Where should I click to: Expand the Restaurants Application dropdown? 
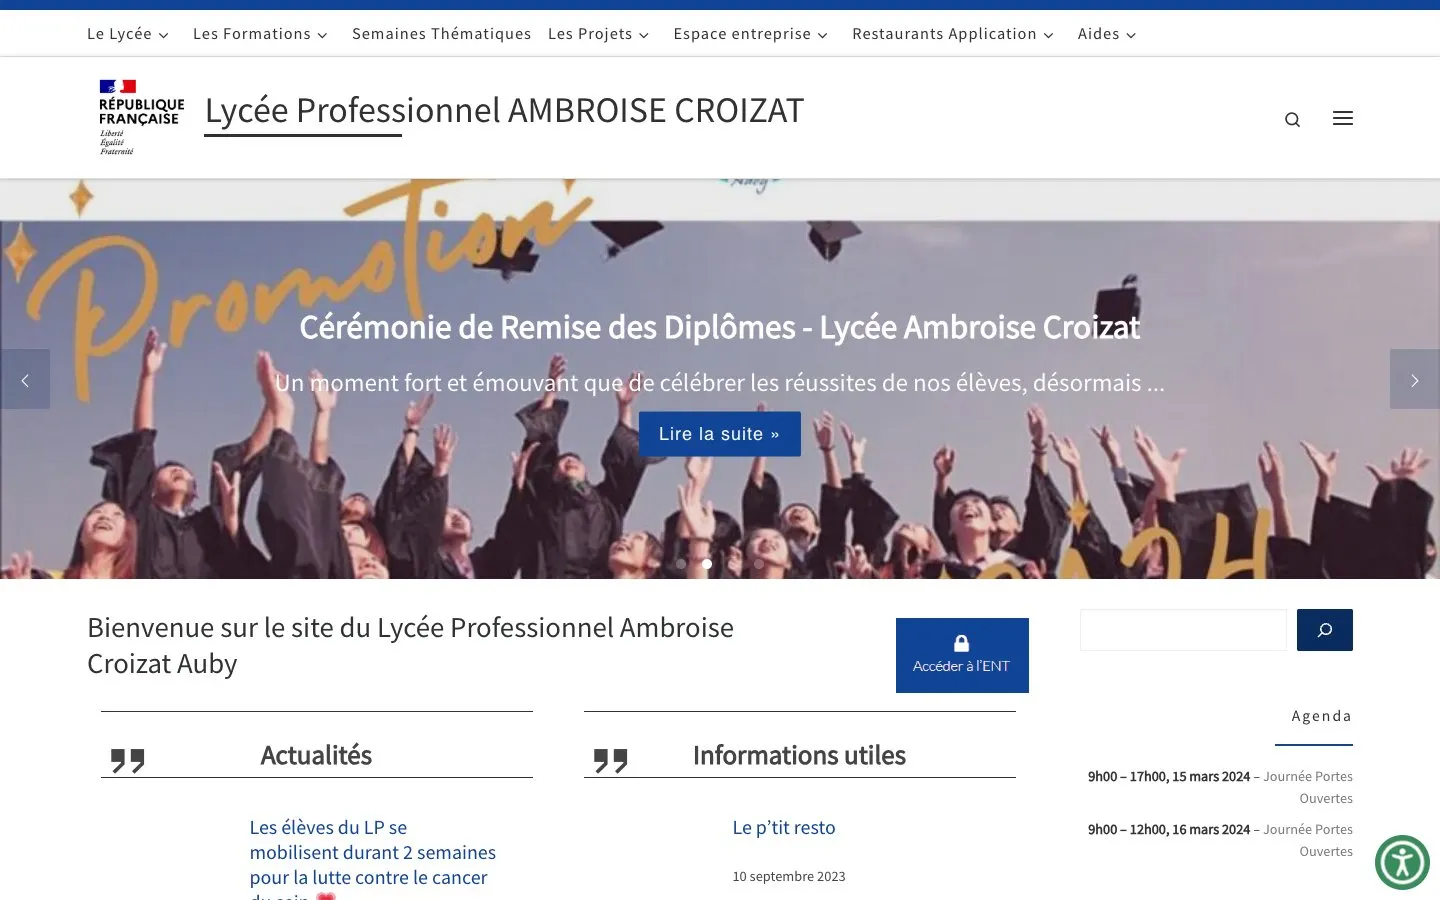point(953,34)
